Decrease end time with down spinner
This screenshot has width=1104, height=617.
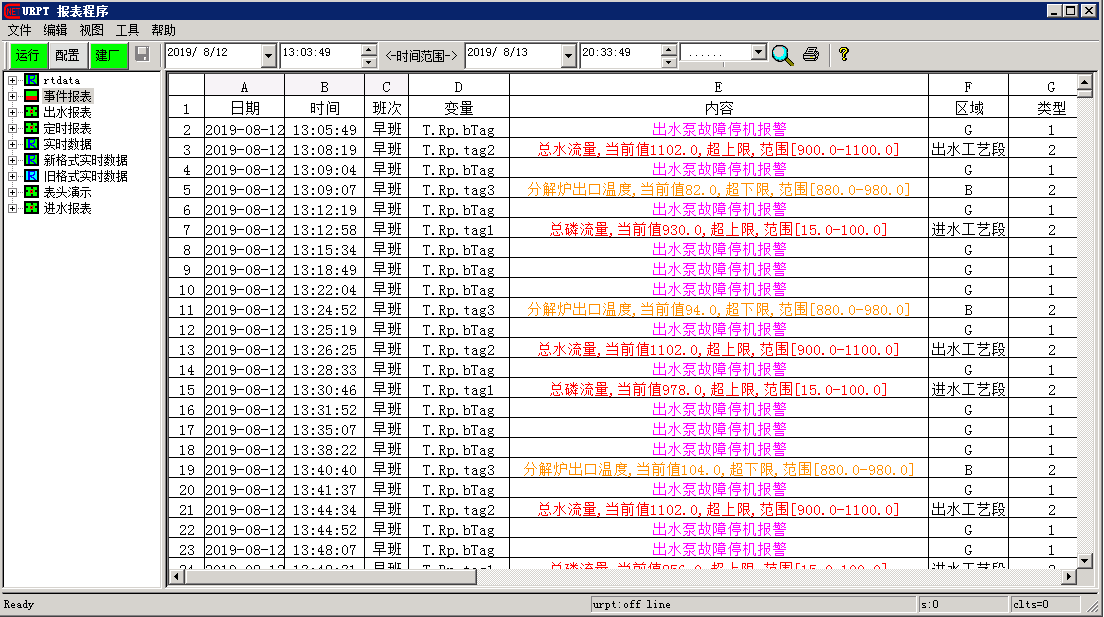pyautogui.click(x=669, y=62)
